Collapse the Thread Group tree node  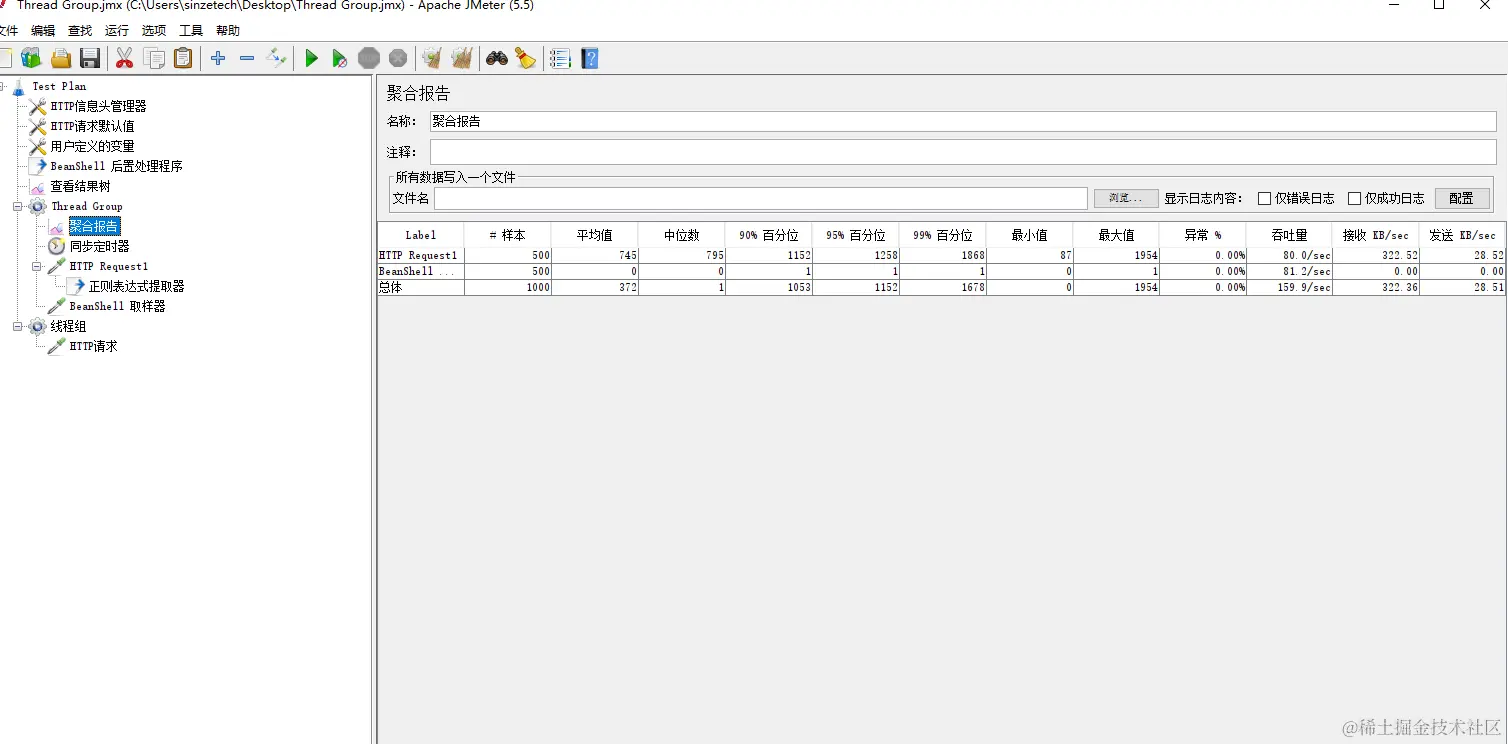pos(18,206)
